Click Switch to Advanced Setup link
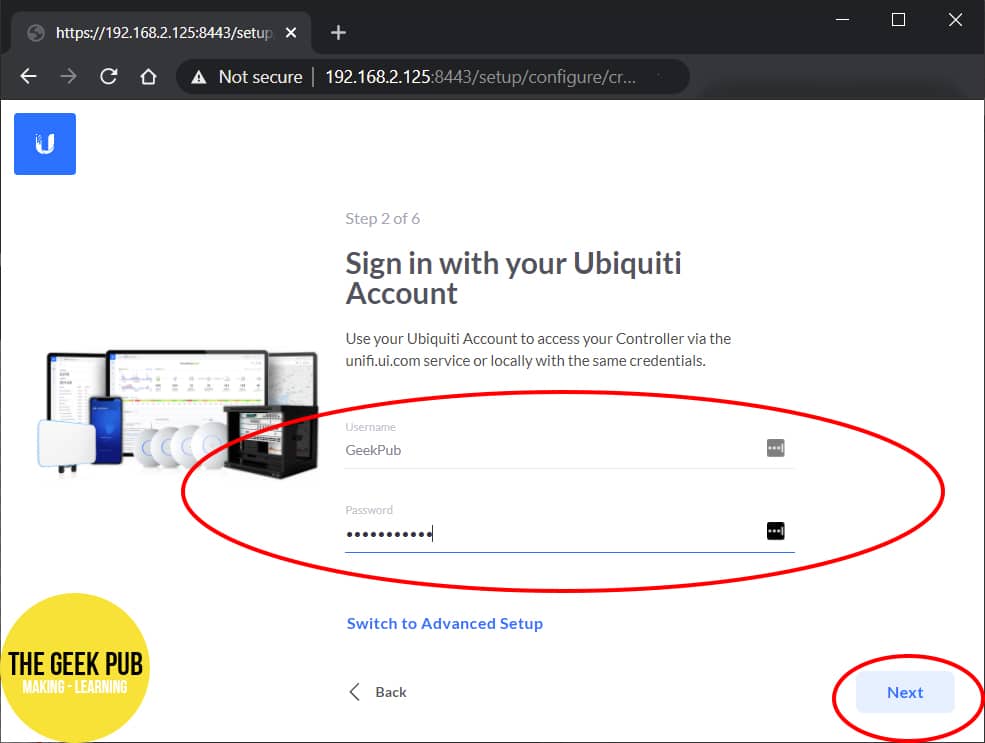The image size is (985, 743). coord(445,624)
